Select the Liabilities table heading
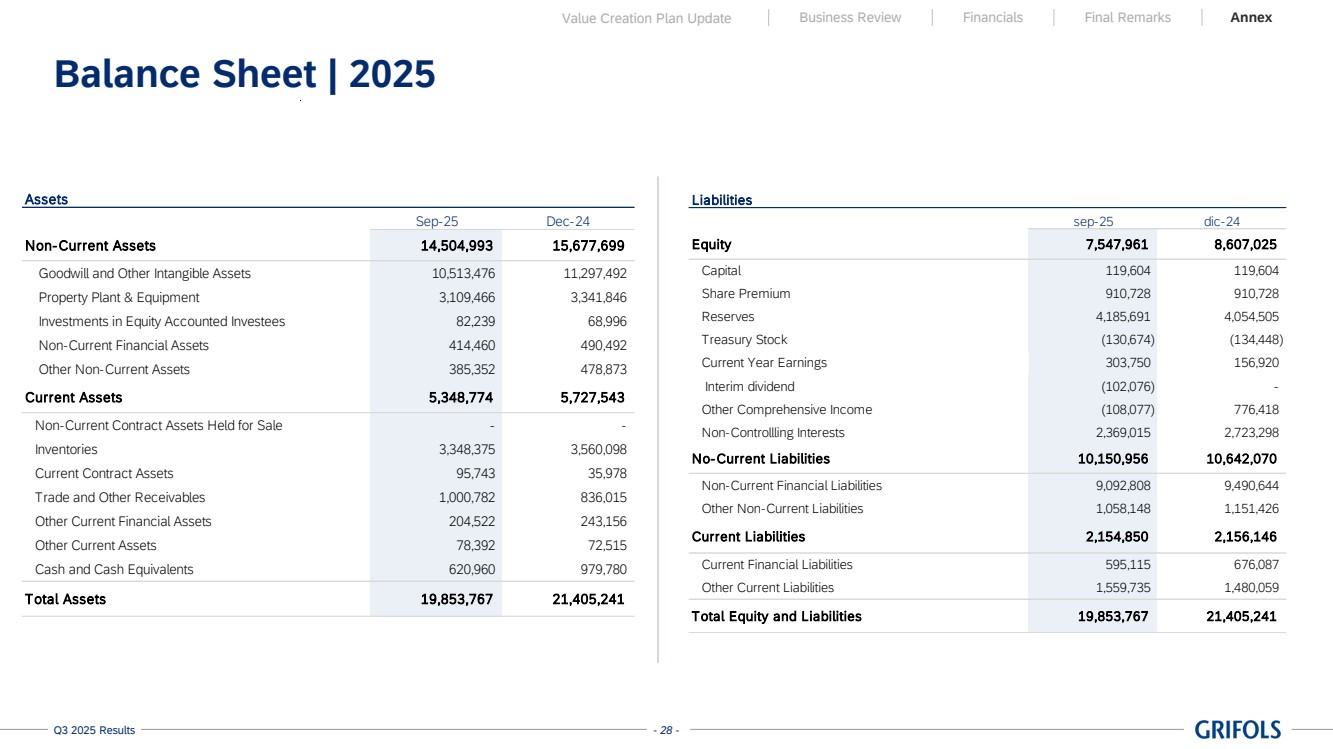1333x749 pixels. (721, 200)
